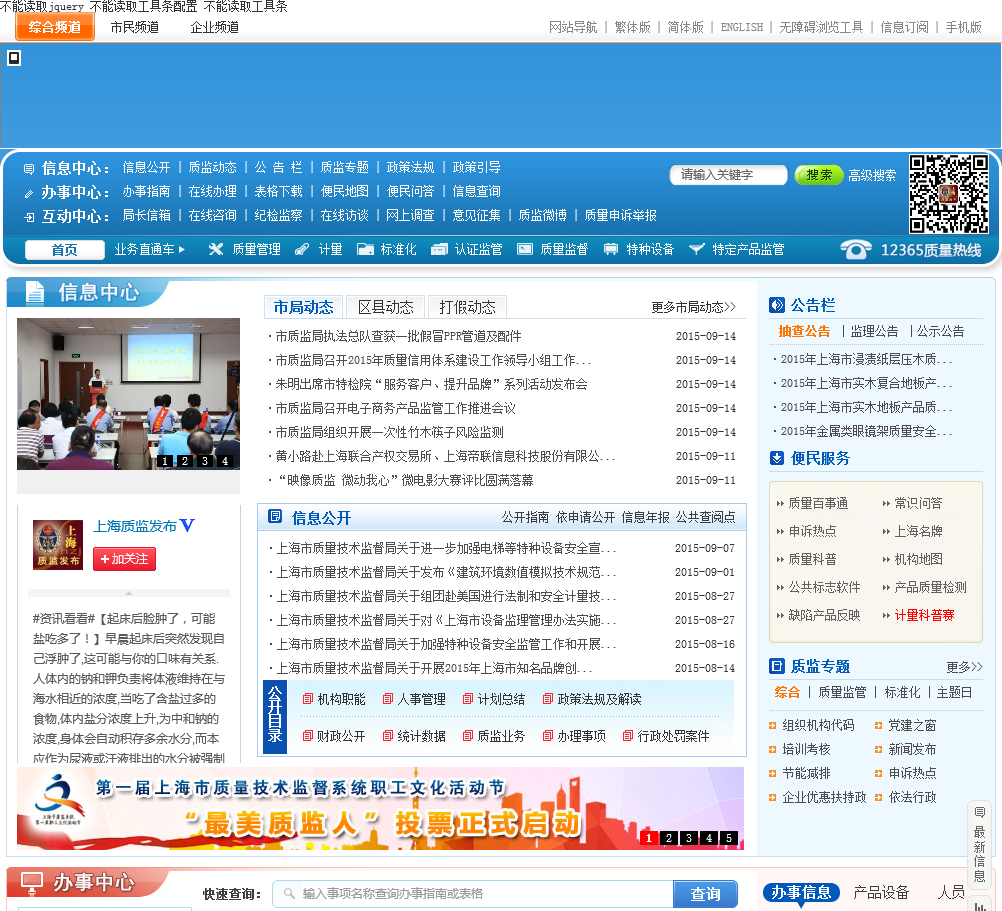Select the 质量监管 tab in 质监专题
Screen dimensions: 1002x911
pos(842,692)
